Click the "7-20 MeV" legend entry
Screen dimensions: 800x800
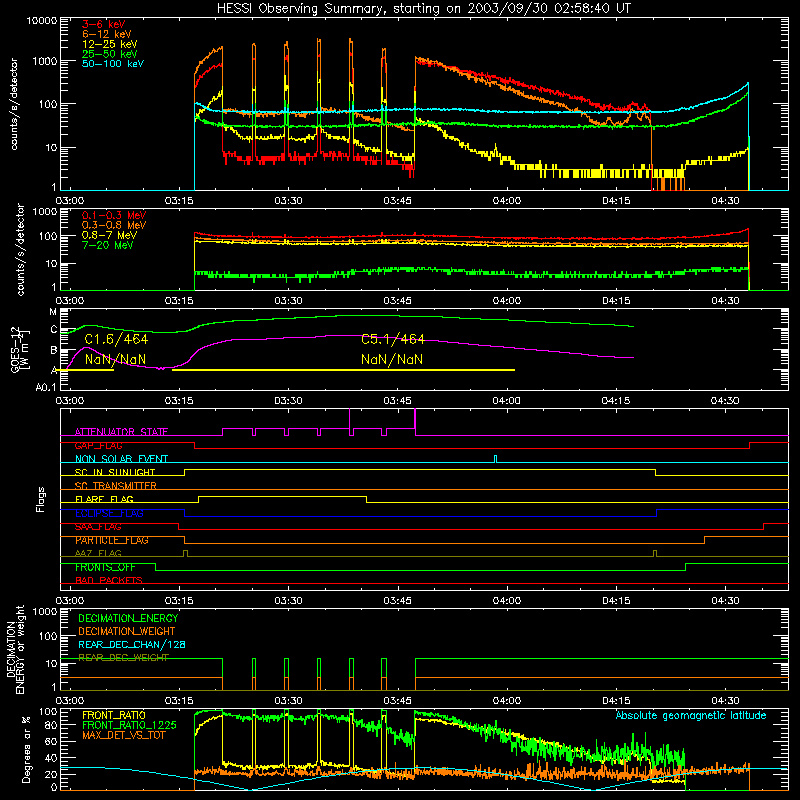point(108,245)
